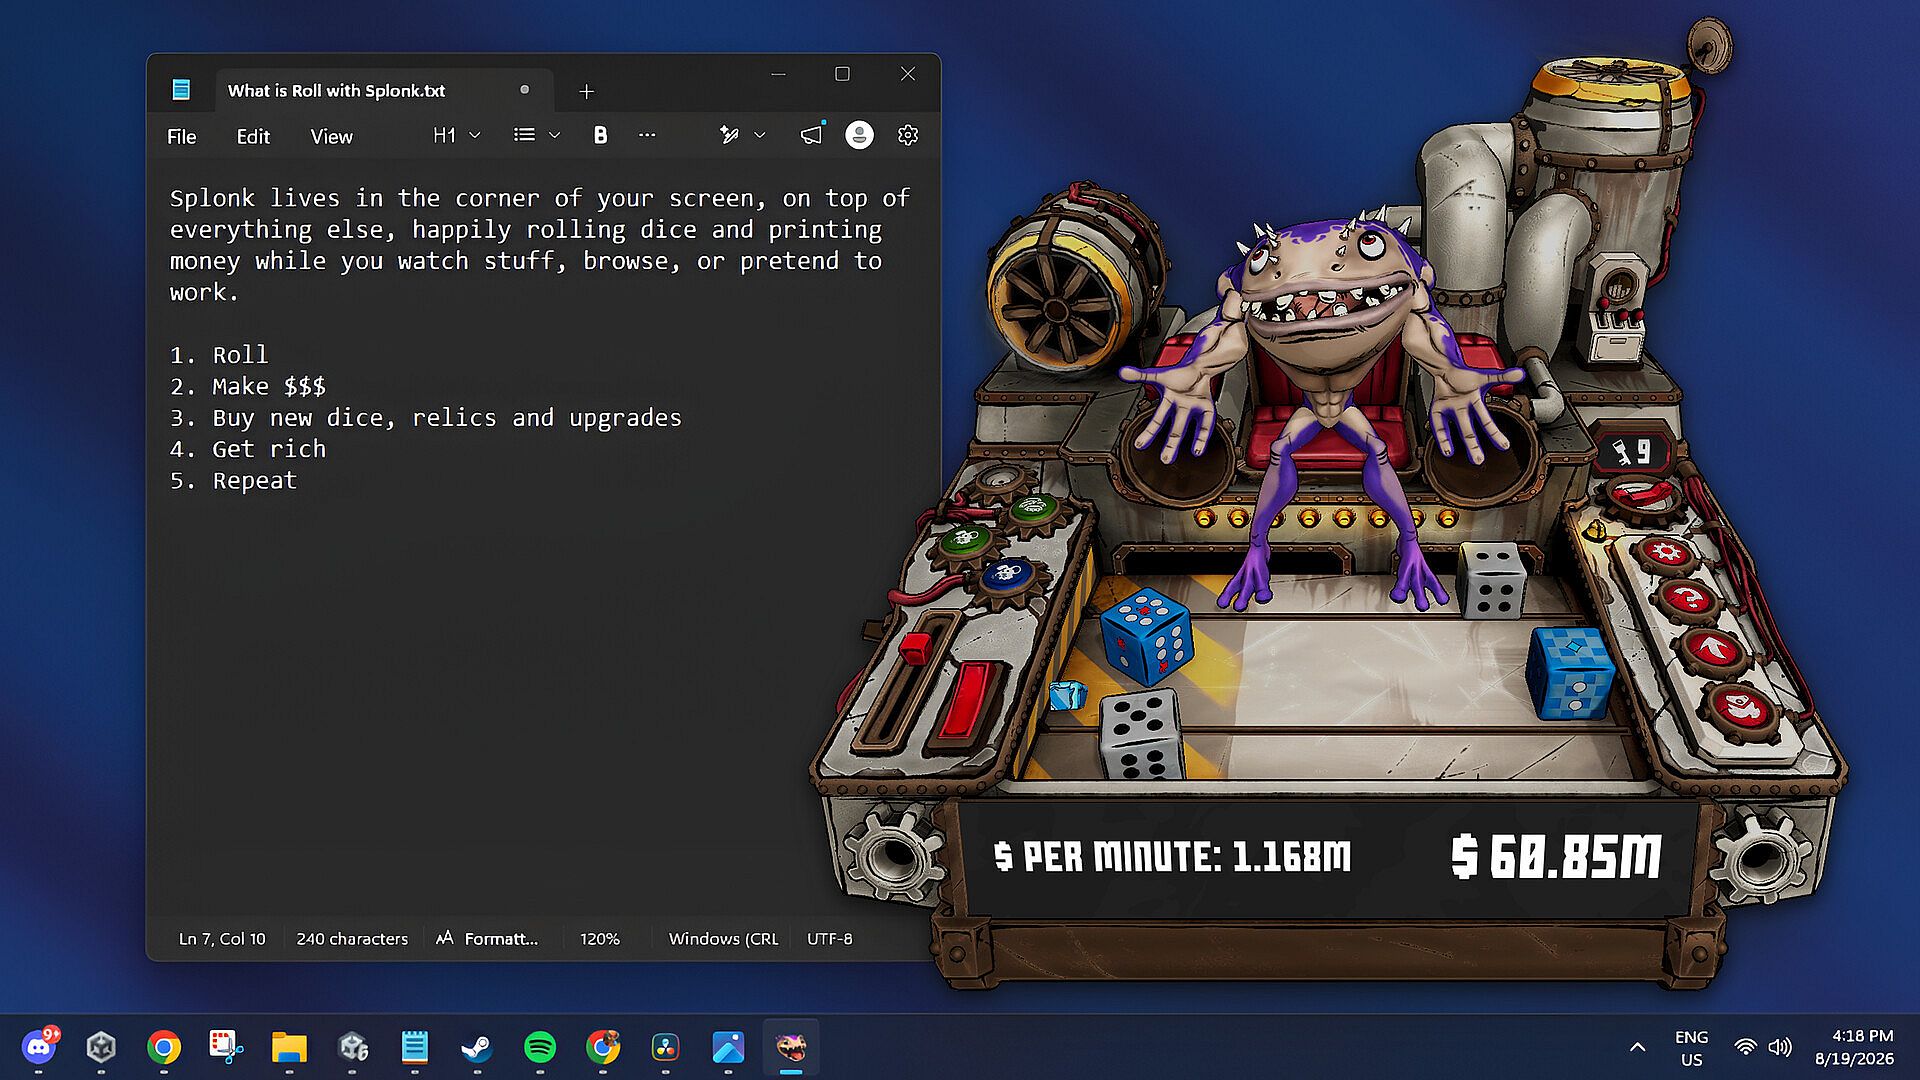Toggle bold formatting in Notepad
Image resolution: width=1920 pixels, height=1080 pixels.
pyautogui.click(x=600, y=135)
